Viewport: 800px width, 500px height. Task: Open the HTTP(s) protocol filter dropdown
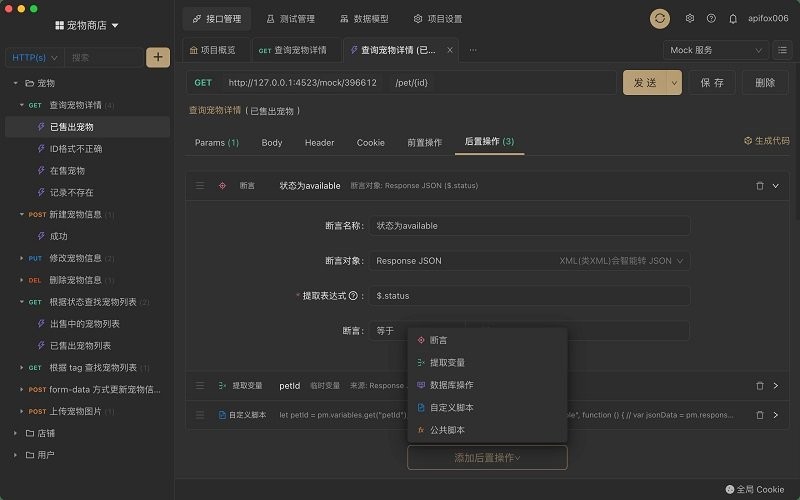point(35,57)
